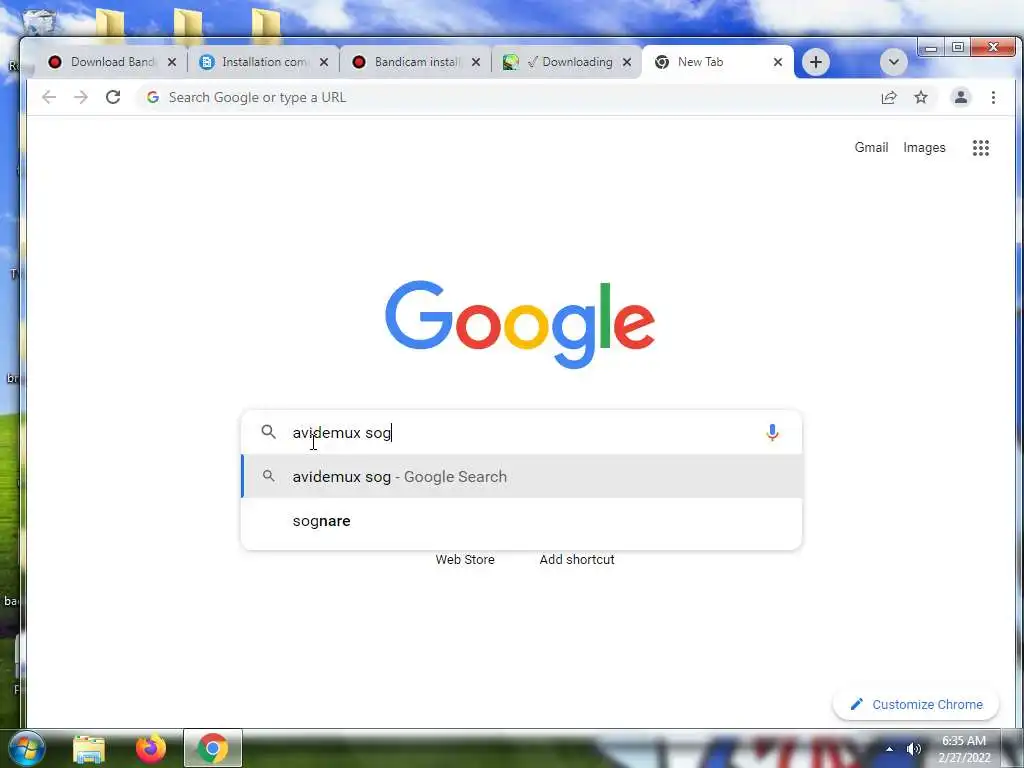The height and width of the screenshot is (768, 1024).
Task: Open the Chrome three-dot menu
Action: point(993,97)
